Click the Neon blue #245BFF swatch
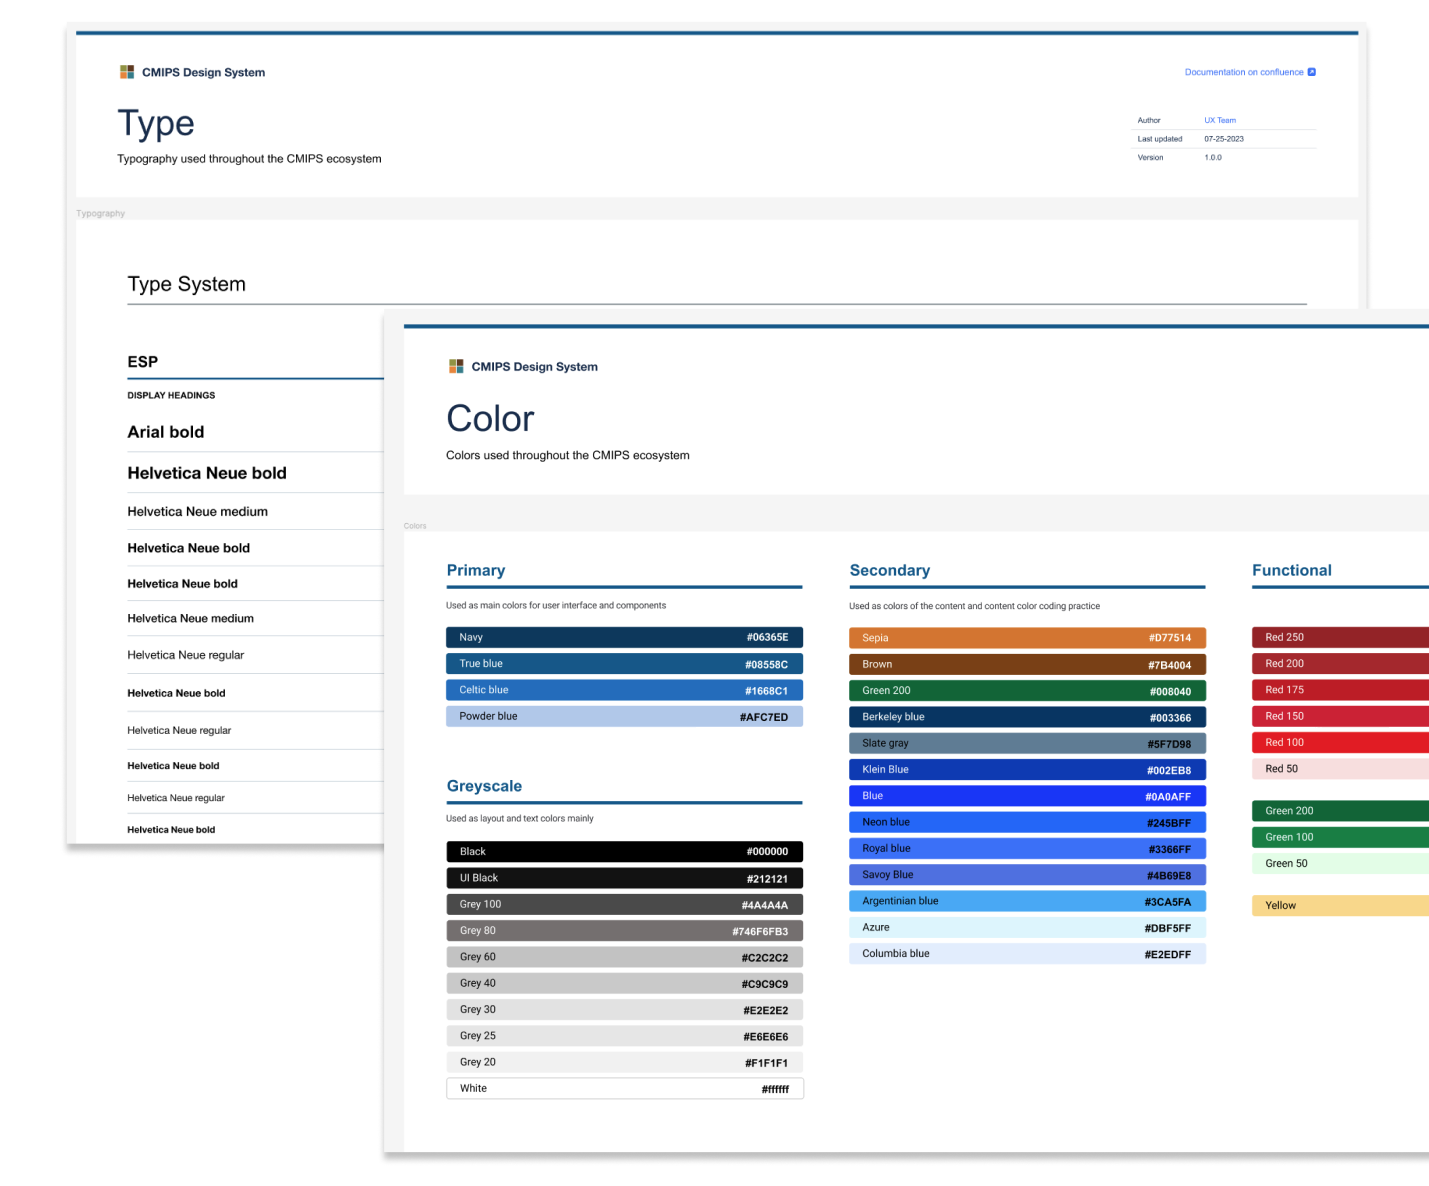The width and height of the screenshot is (1429, 1186). (1027, 822)
